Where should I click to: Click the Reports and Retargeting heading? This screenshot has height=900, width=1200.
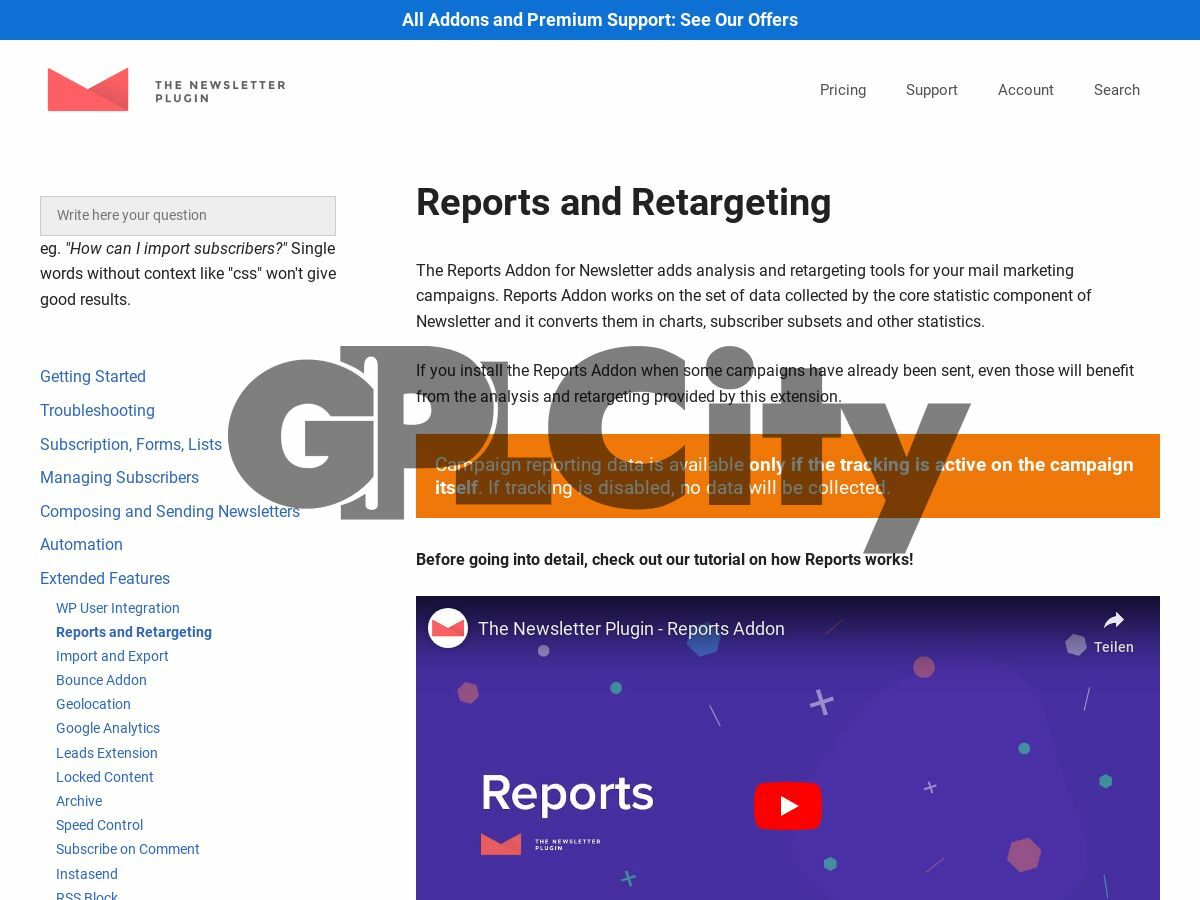click(623, 202)
